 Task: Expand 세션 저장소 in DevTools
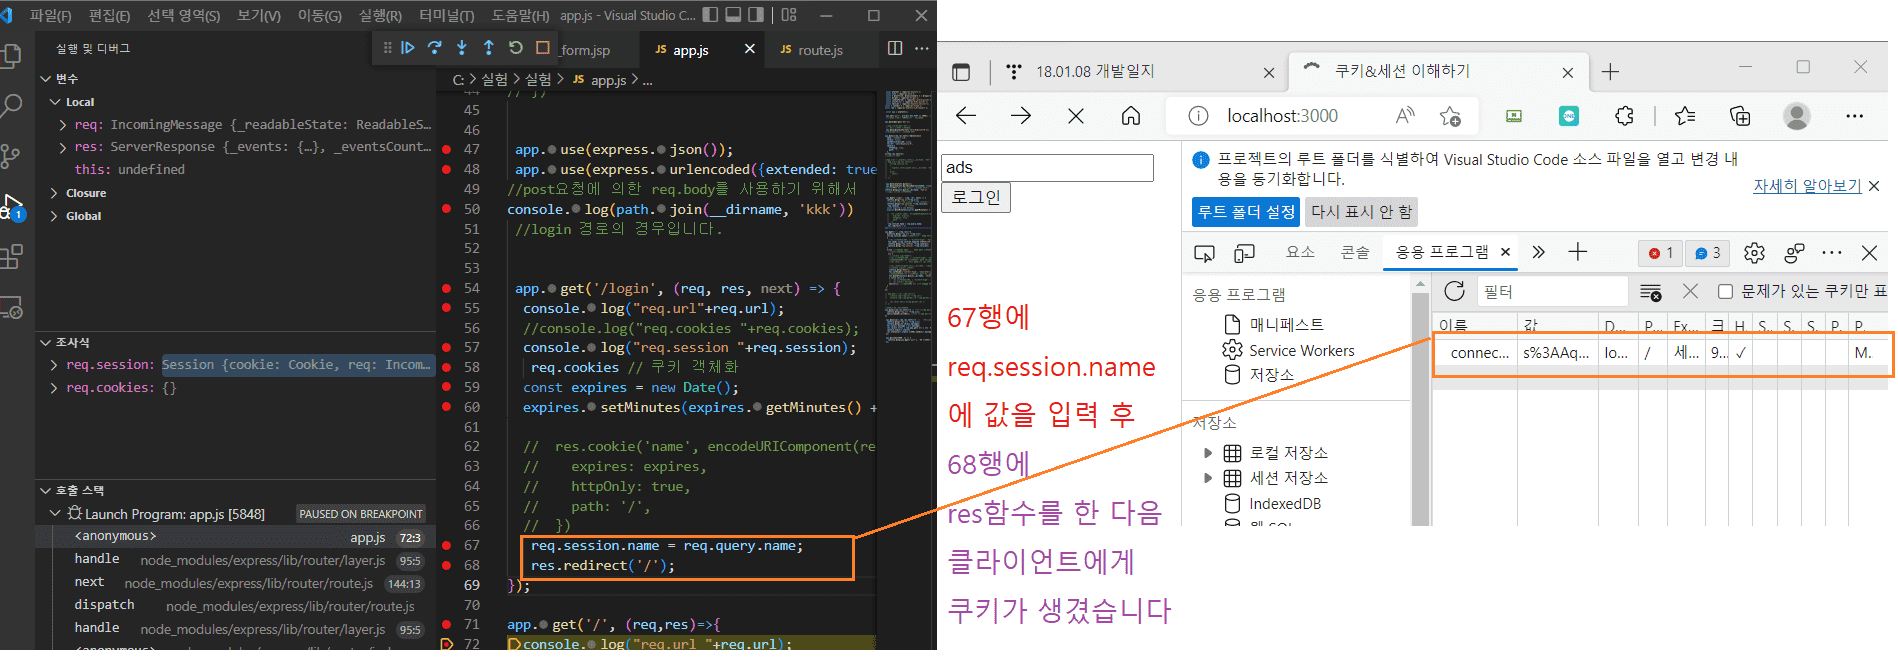pos(1207,478)
